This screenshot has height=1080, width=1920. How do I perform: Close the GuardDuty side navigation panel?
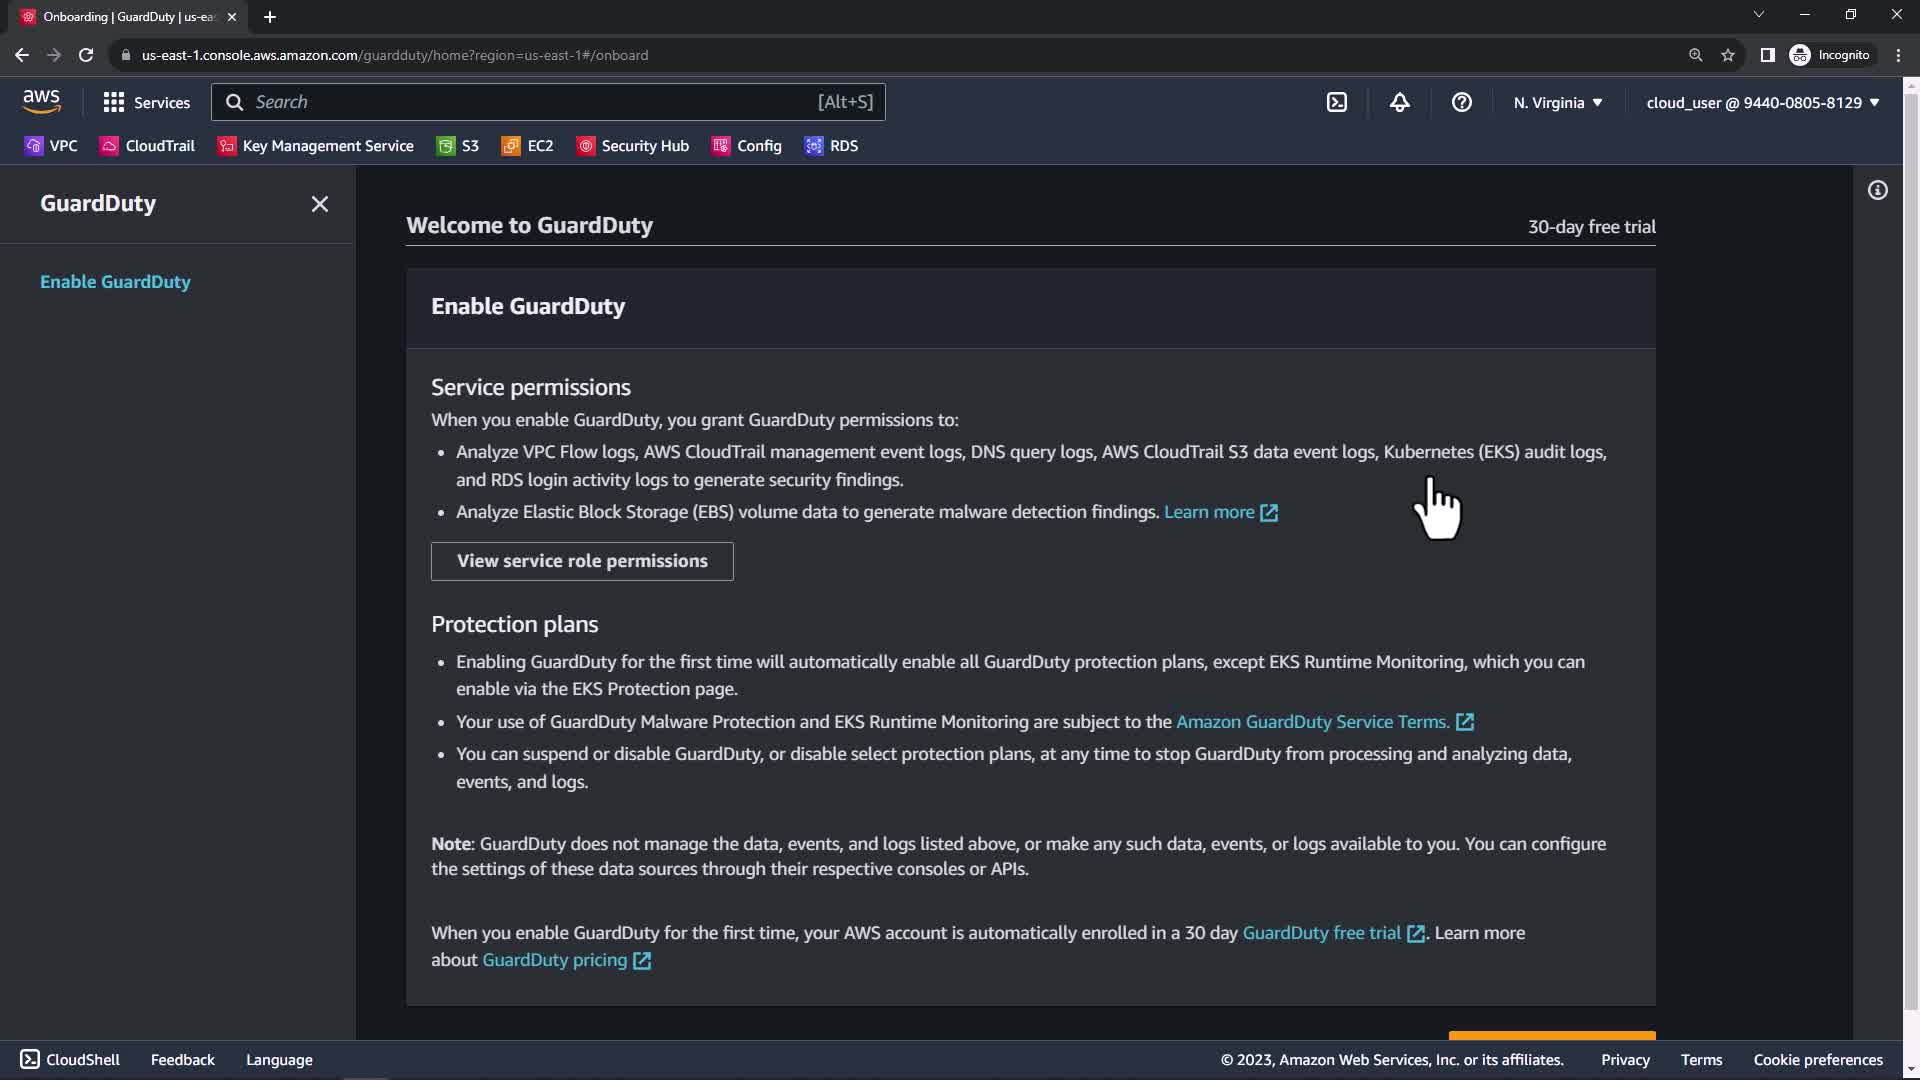(x=319, y=204)
